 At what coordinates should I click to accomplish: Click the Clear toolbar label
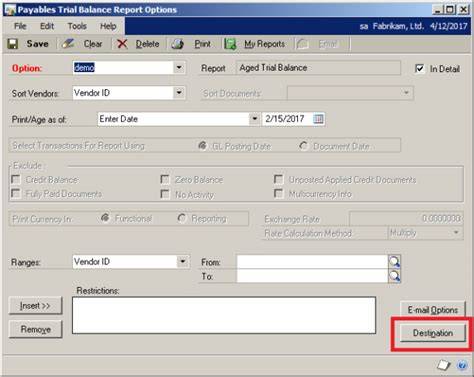93,44
